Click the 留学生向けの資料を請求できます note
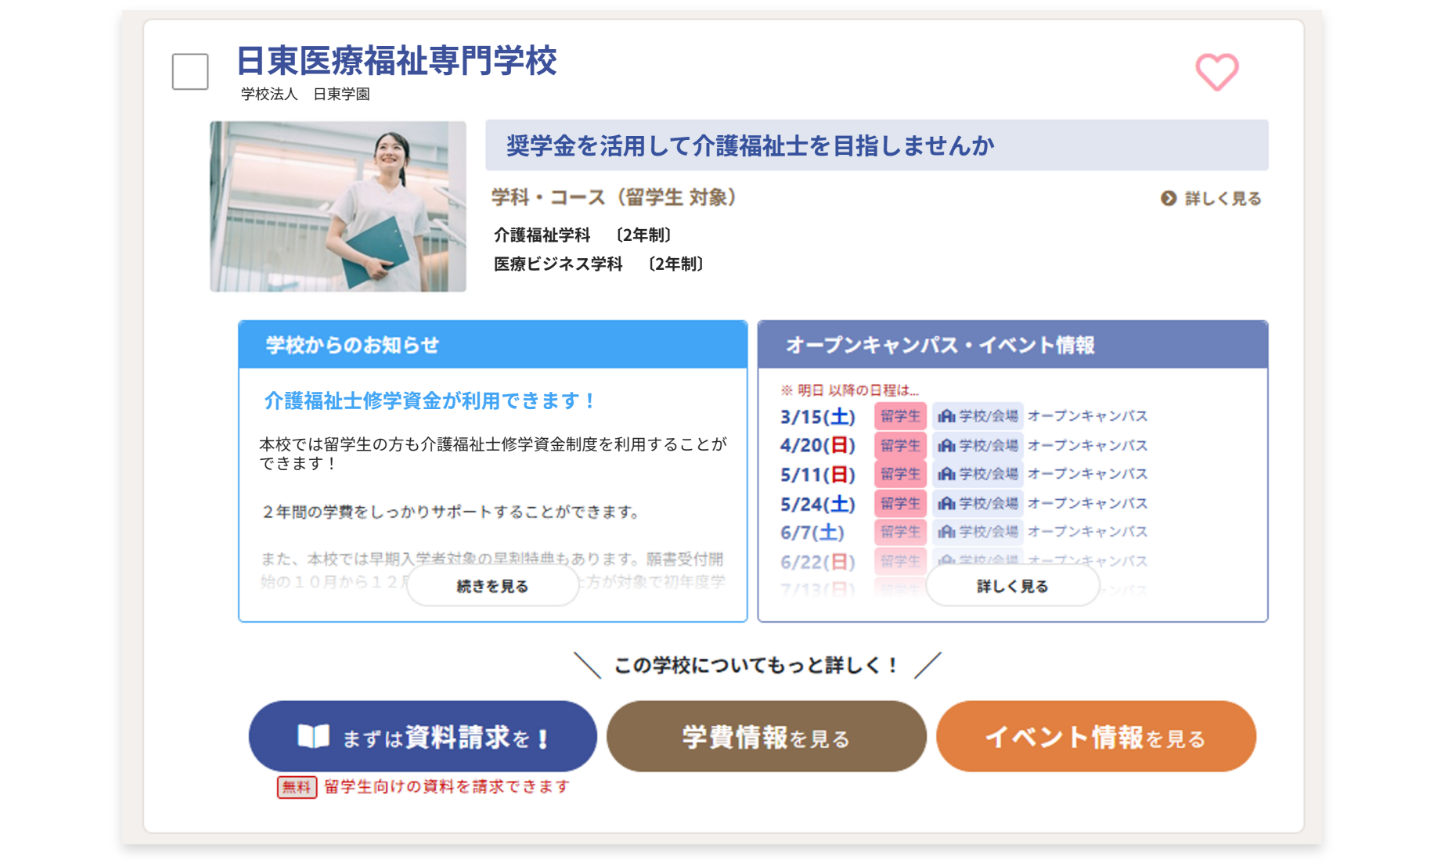 (x=447, y=787)
